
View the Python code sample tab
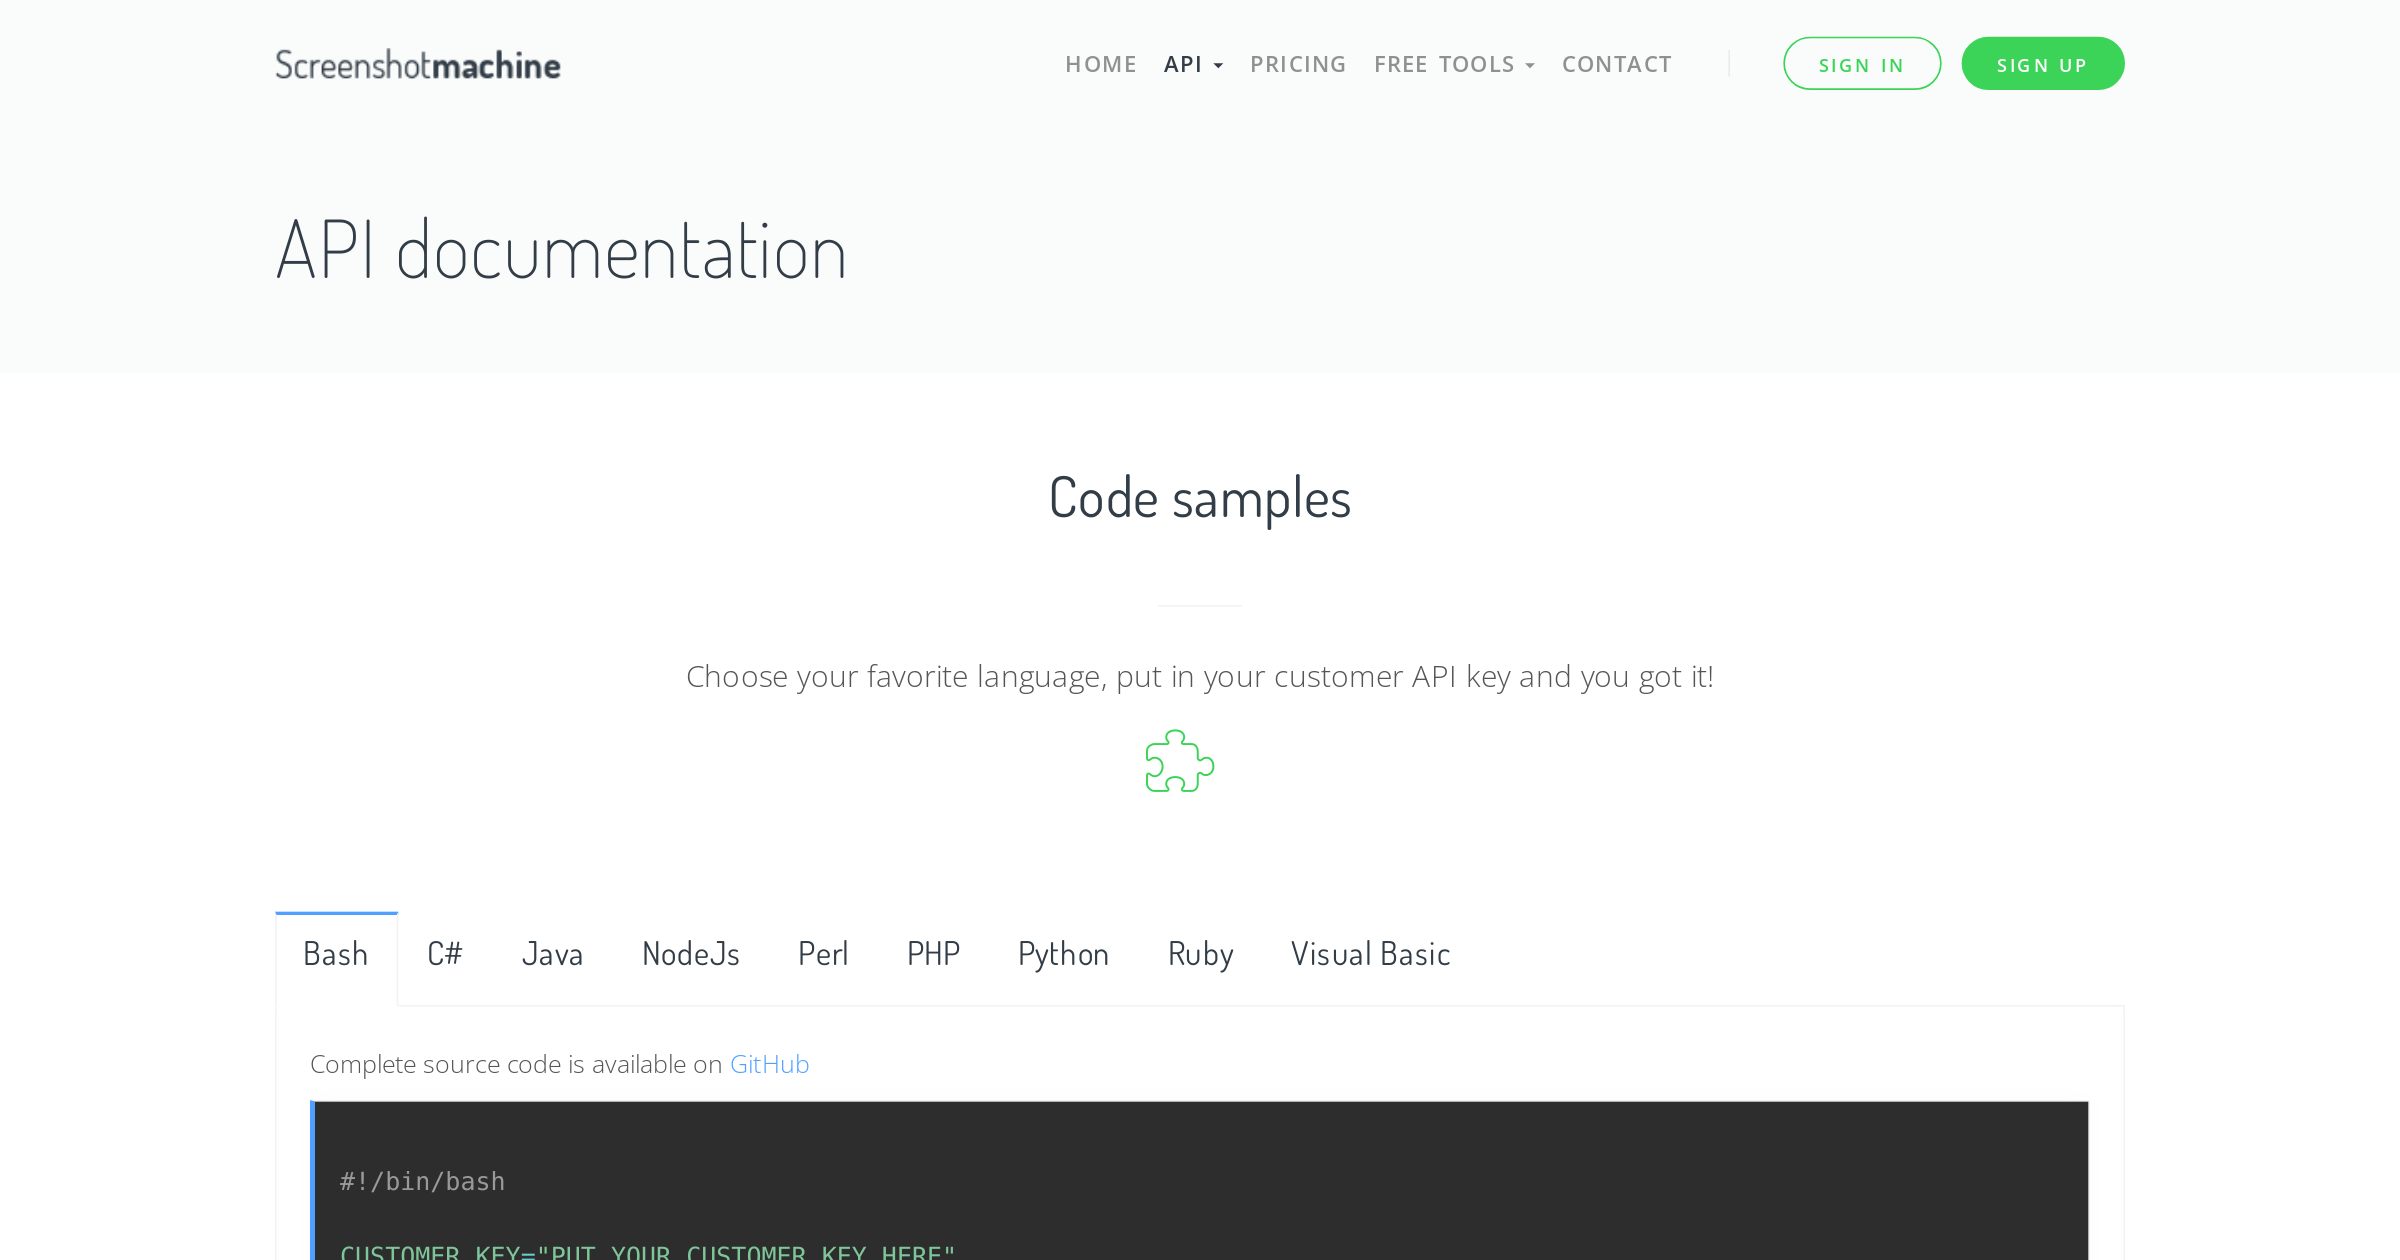tap(1063, 954)
